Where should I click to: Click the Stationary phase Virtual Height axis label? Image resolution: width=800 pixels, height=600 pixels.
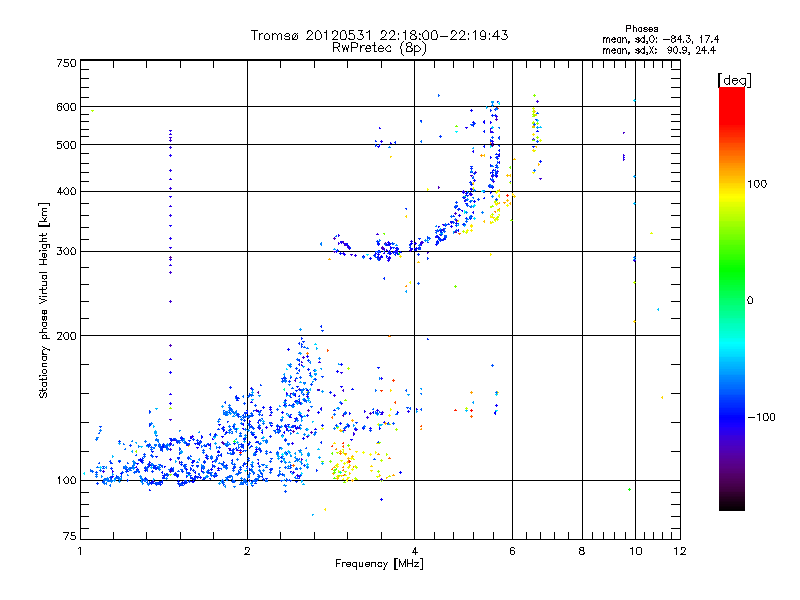point(43,300)
